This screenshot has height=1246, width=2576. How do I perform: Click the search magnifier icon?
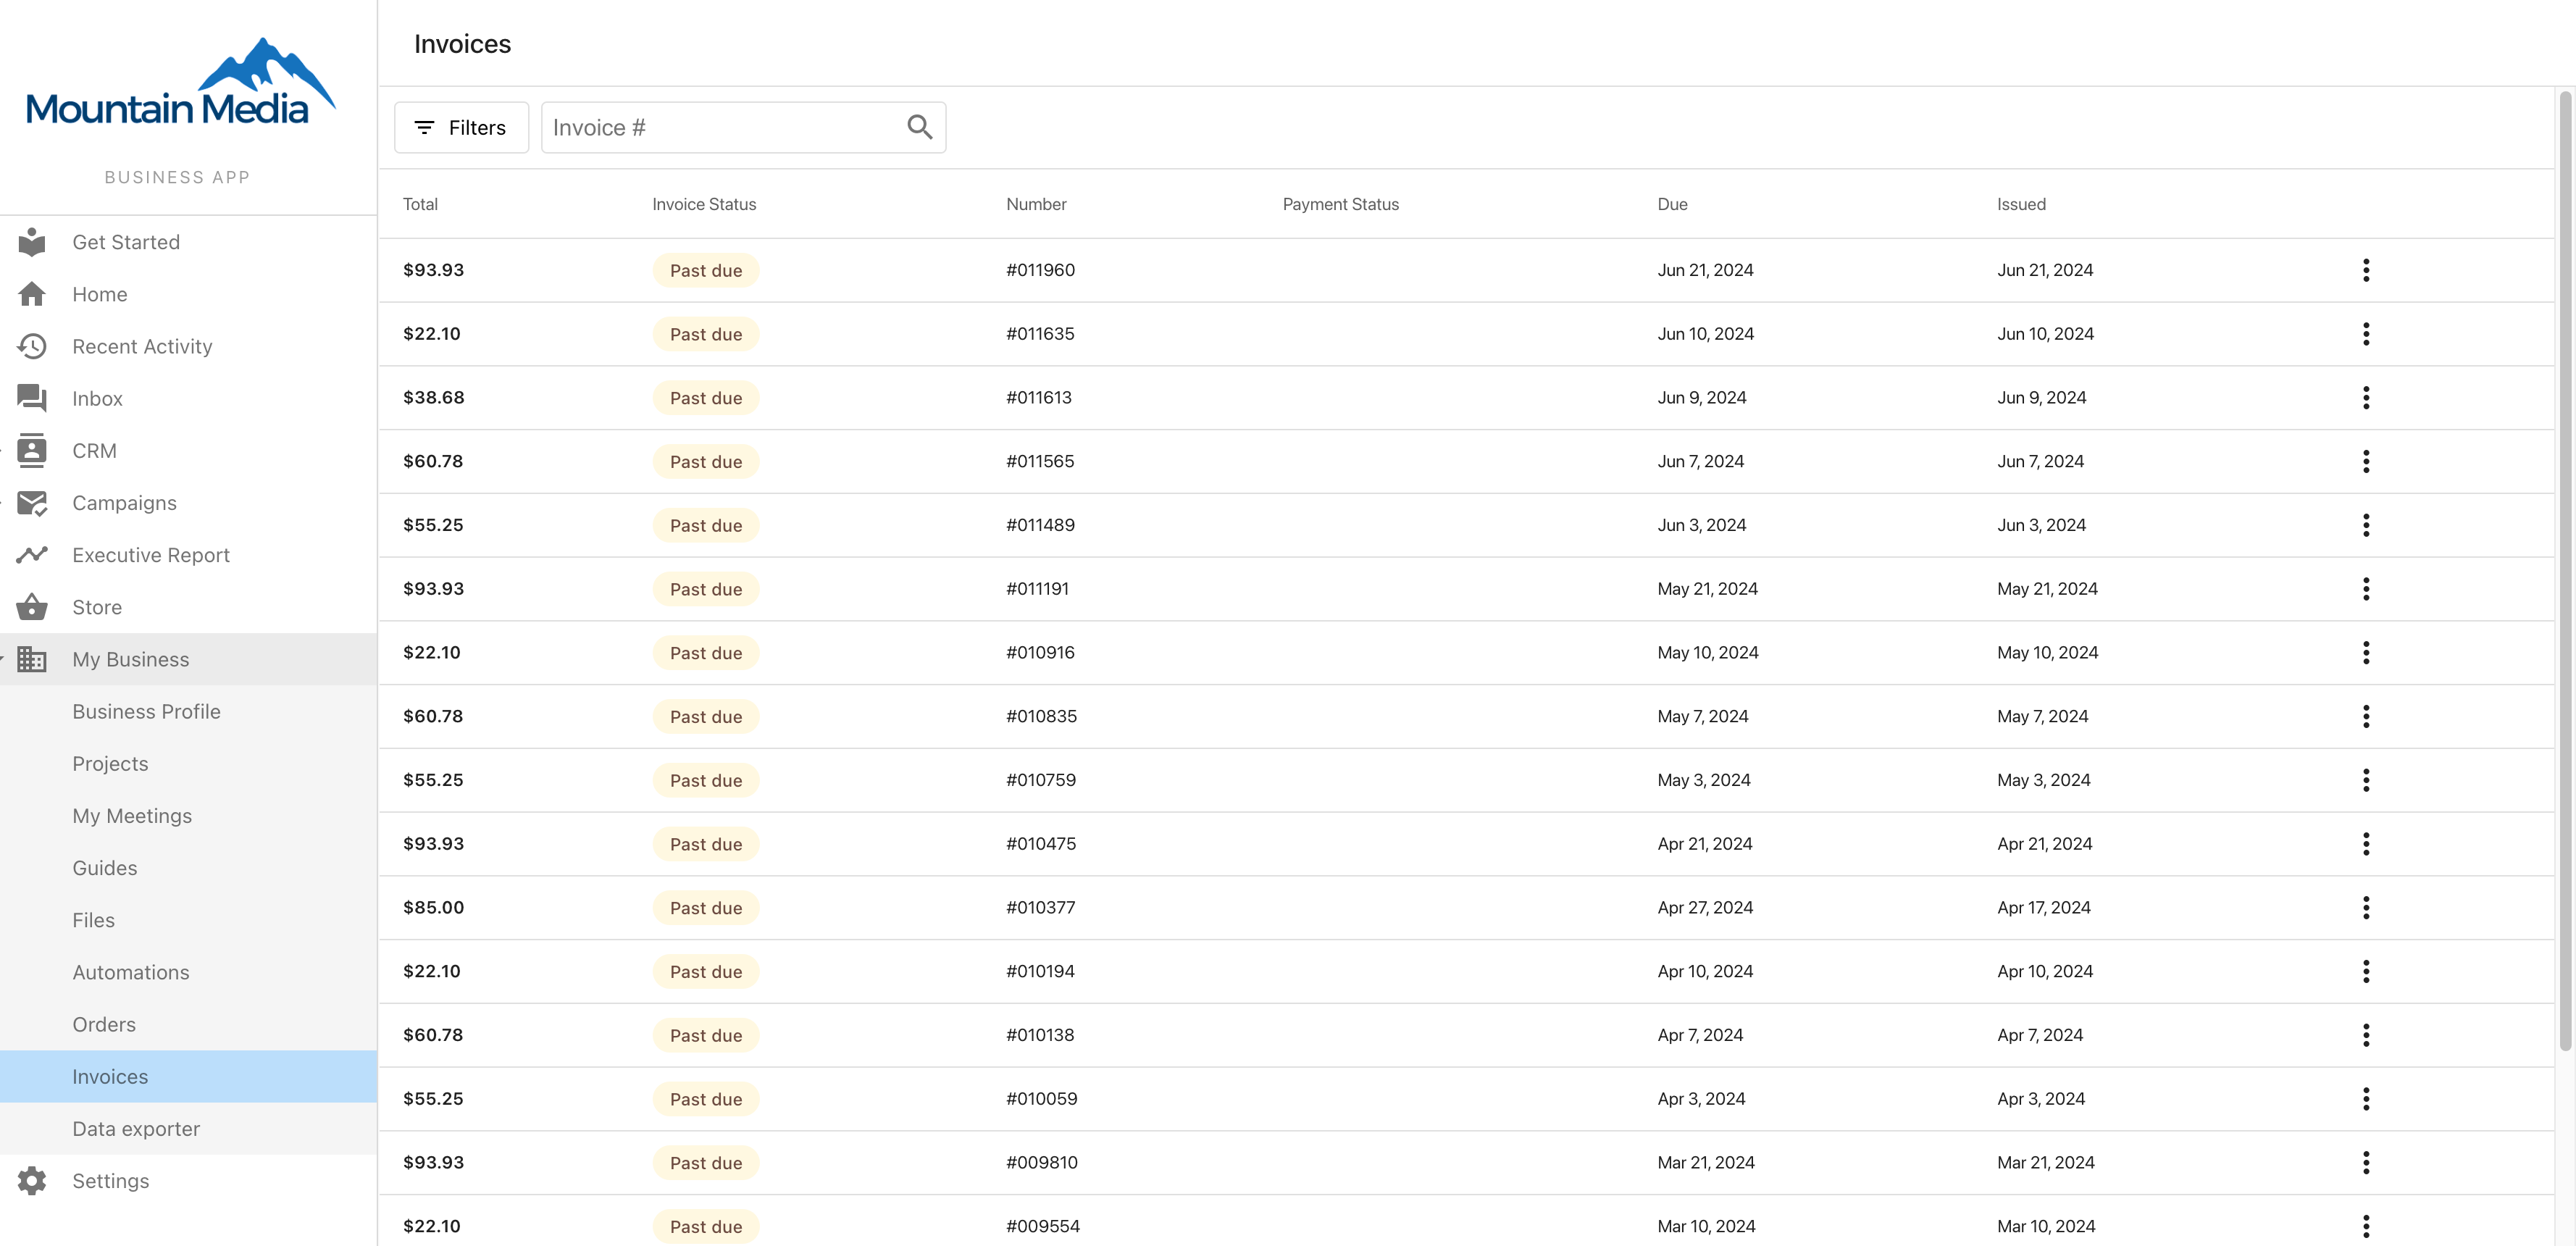click(919, 127)
